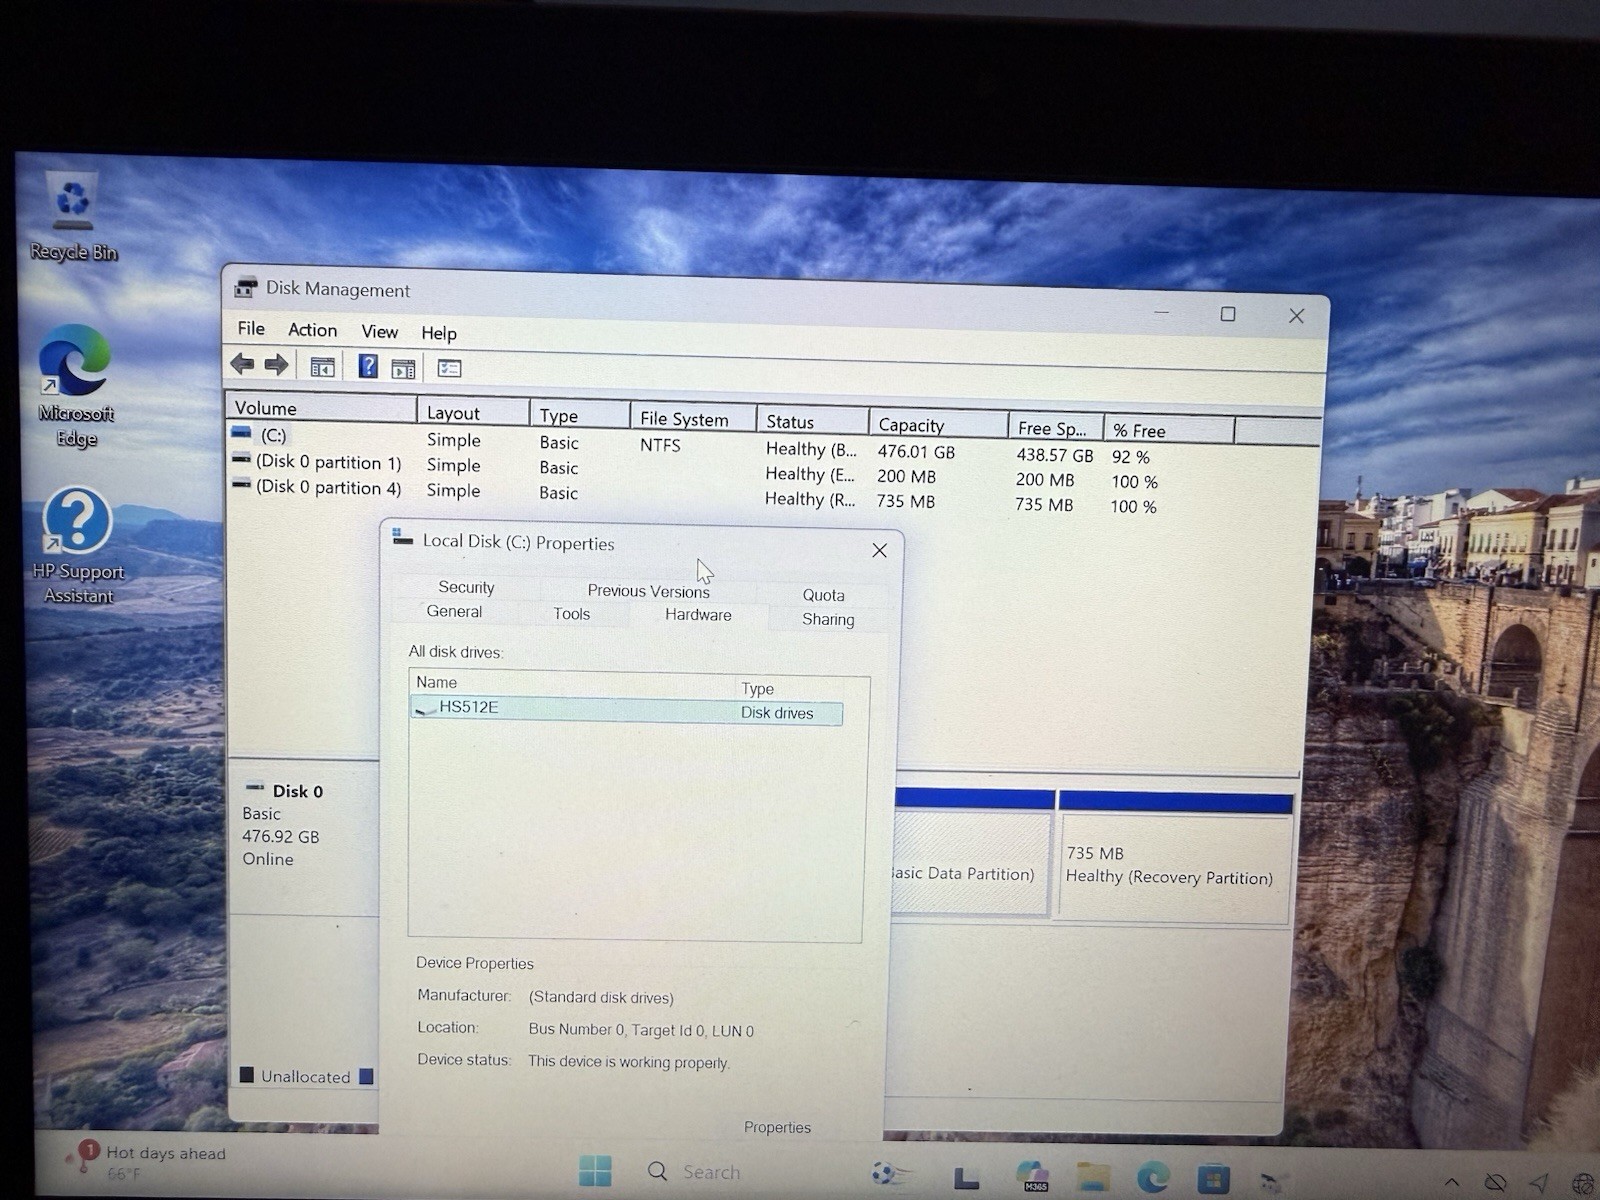The image size is (1600, 1200).
Task: Show hidden system tray icons chevron
Action: click(x=1451, y=1183)
